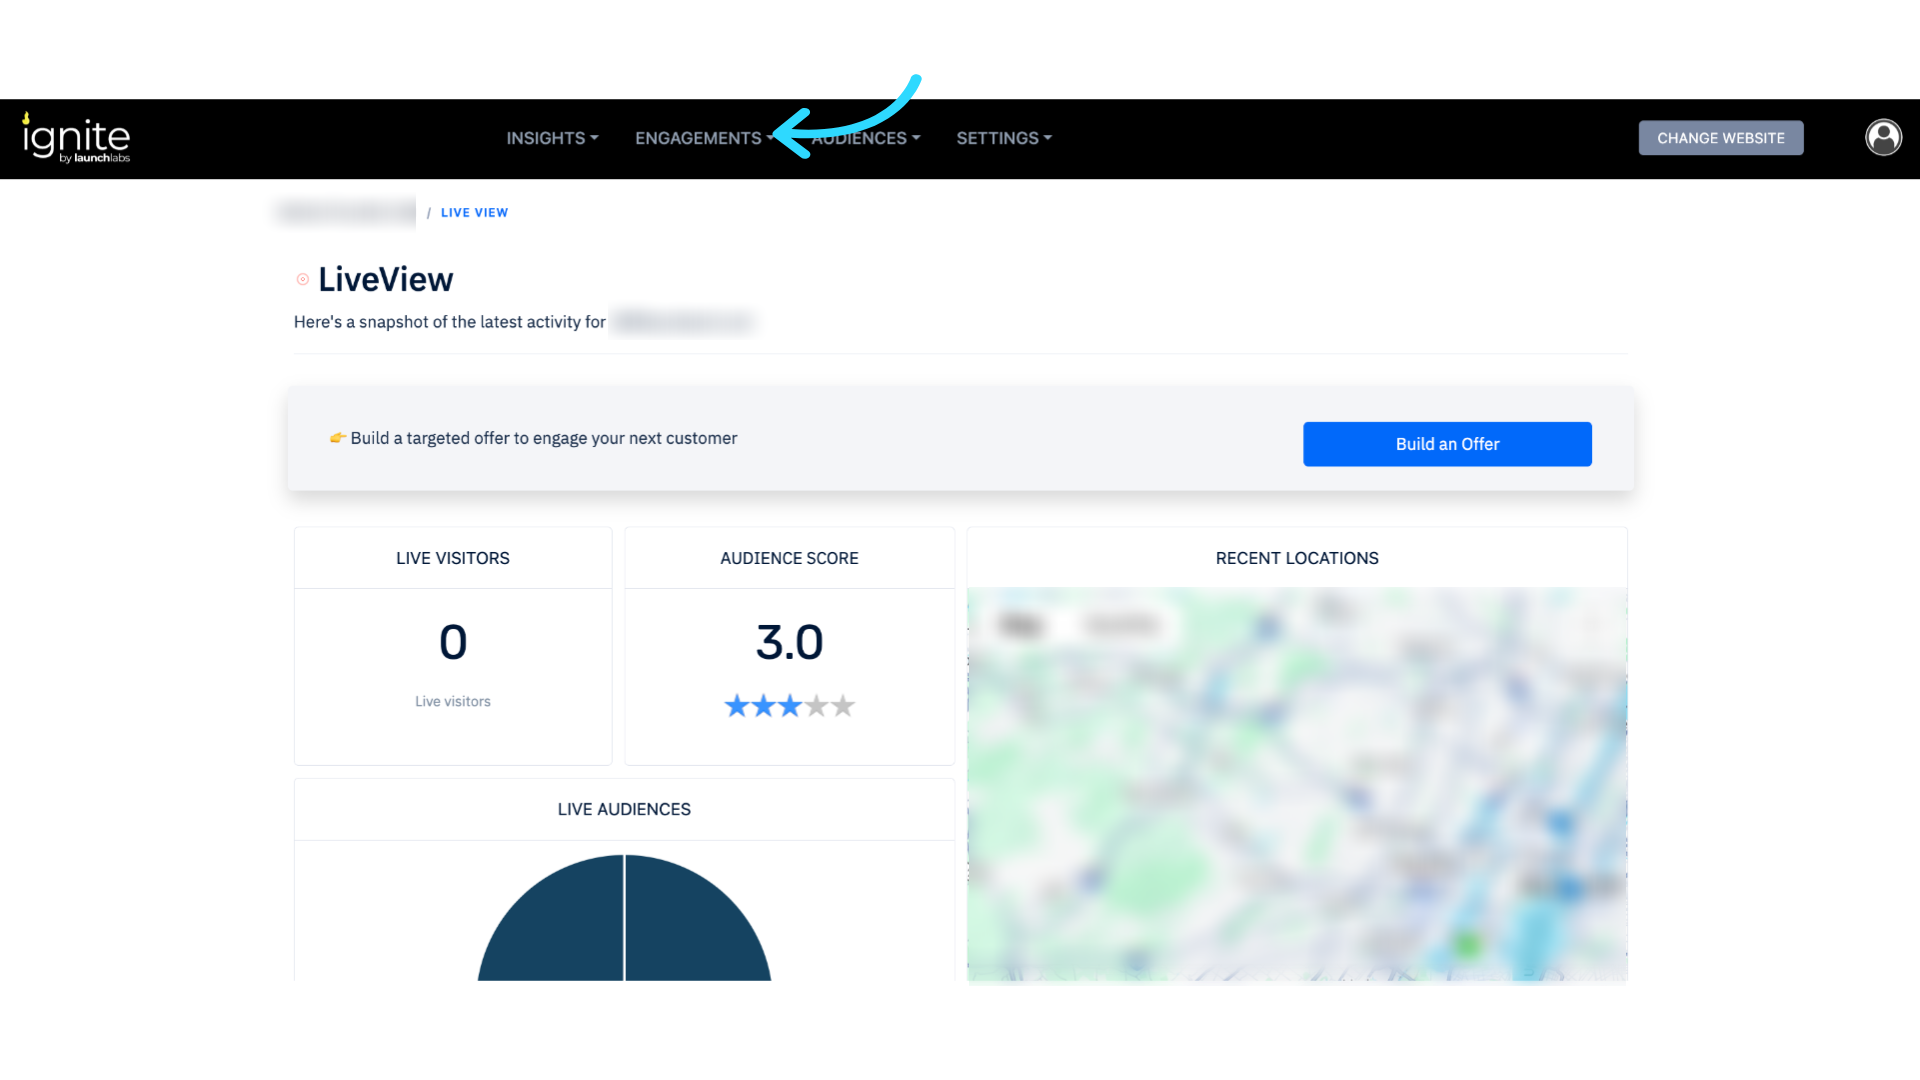Open the Engagements menu
The height and width of the screenshot is (1080, 1920).
[699, 138]
